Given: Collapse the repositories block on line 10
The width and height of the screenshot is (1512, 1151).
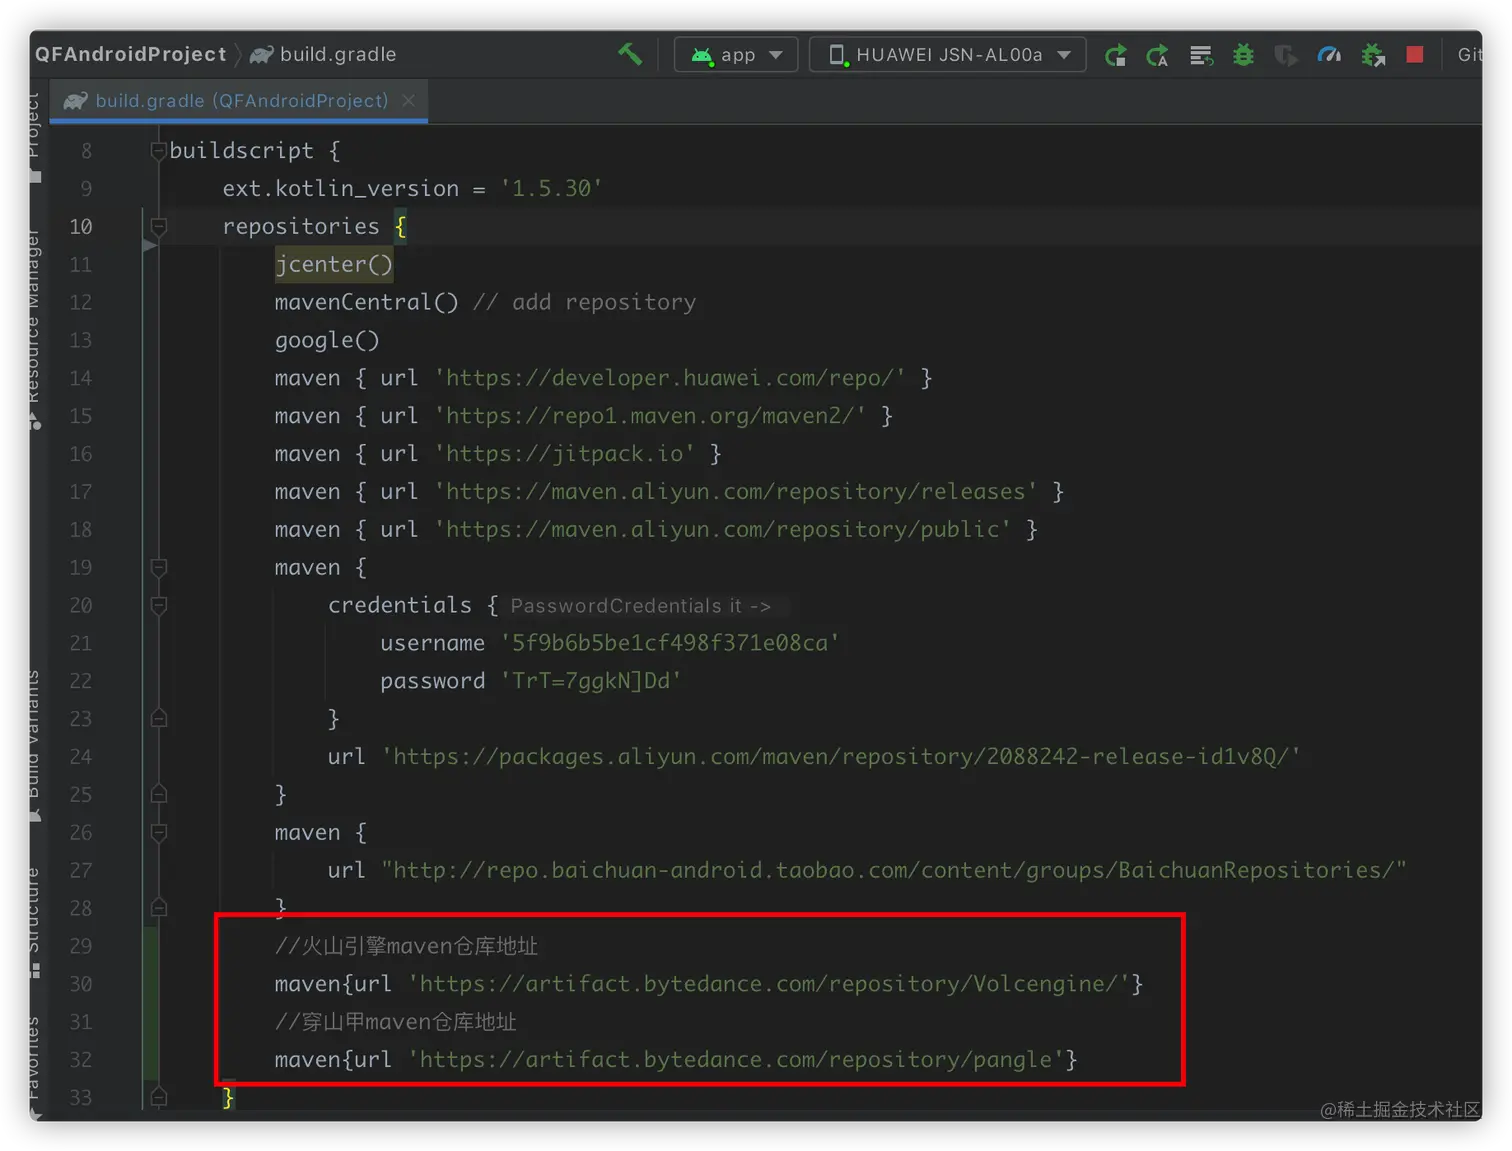Looking at the screenshot, I should pos(158,226).
